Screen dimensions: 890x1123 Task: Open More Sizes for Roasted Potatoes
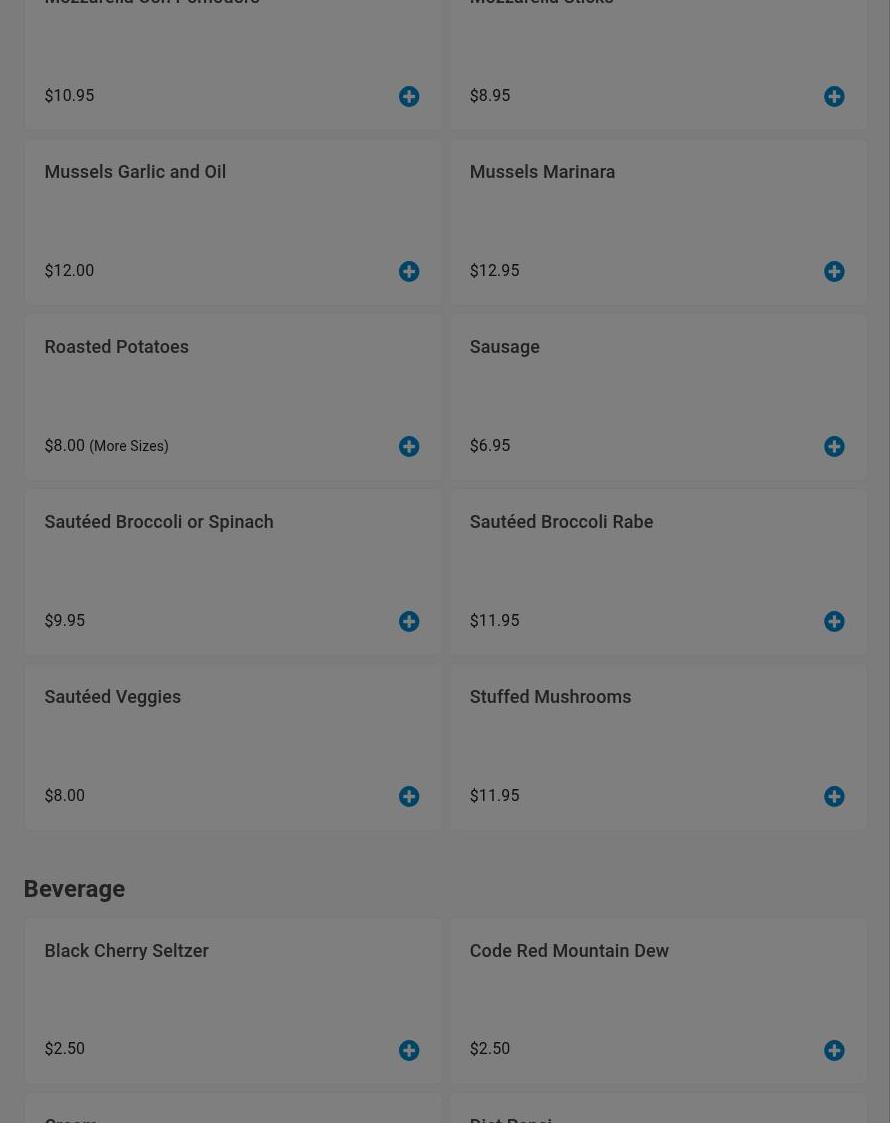click(x=129, y=446)
